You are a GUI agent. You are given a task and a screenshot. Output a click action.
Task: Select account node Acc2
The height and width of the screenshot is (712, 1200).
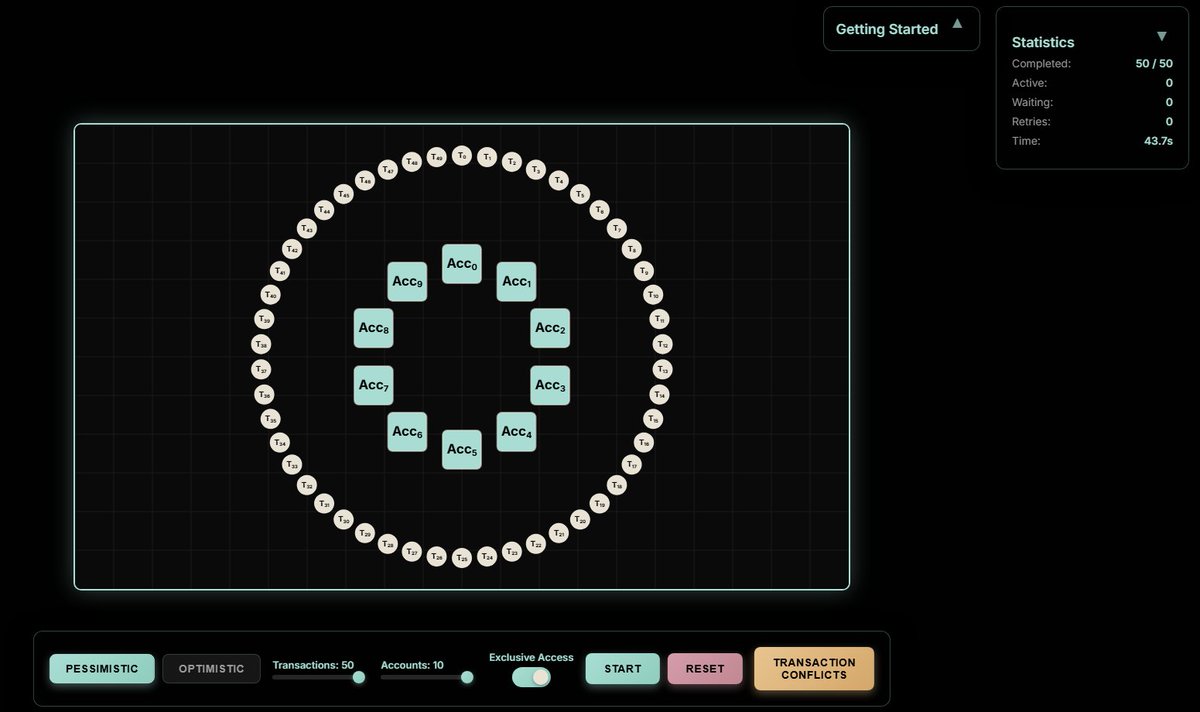(x=550, y=328)
